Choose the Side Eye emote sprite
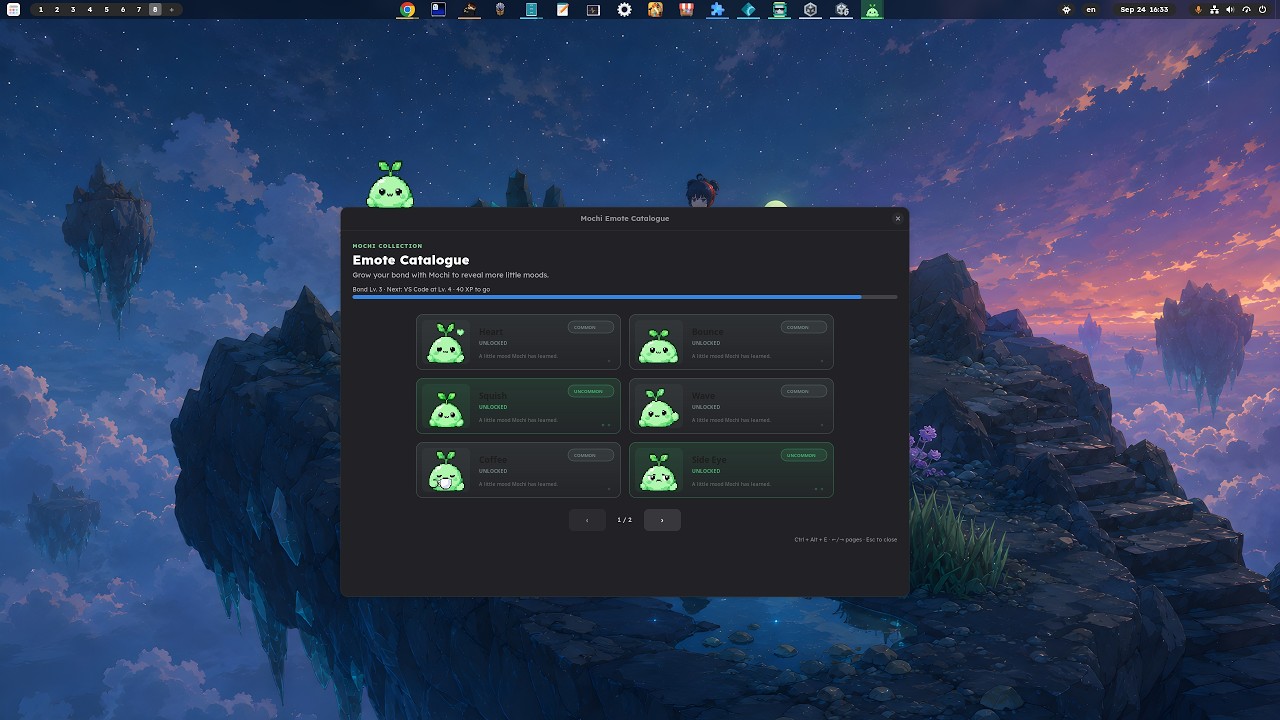Image resolution: width=1280 pixels, height=720 pixels. coord(659,470)
